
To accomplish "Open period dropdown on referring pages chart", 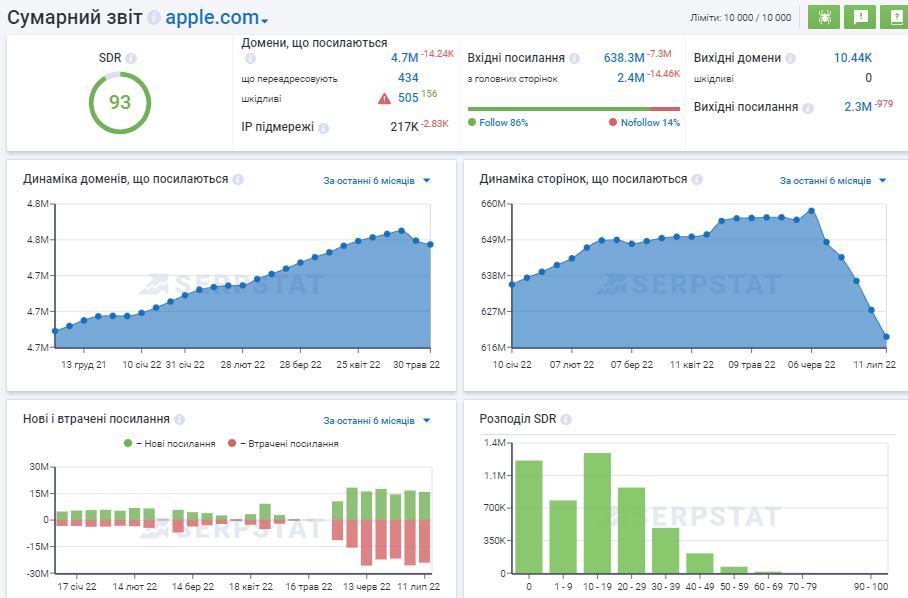I will [x=833, y=181].
